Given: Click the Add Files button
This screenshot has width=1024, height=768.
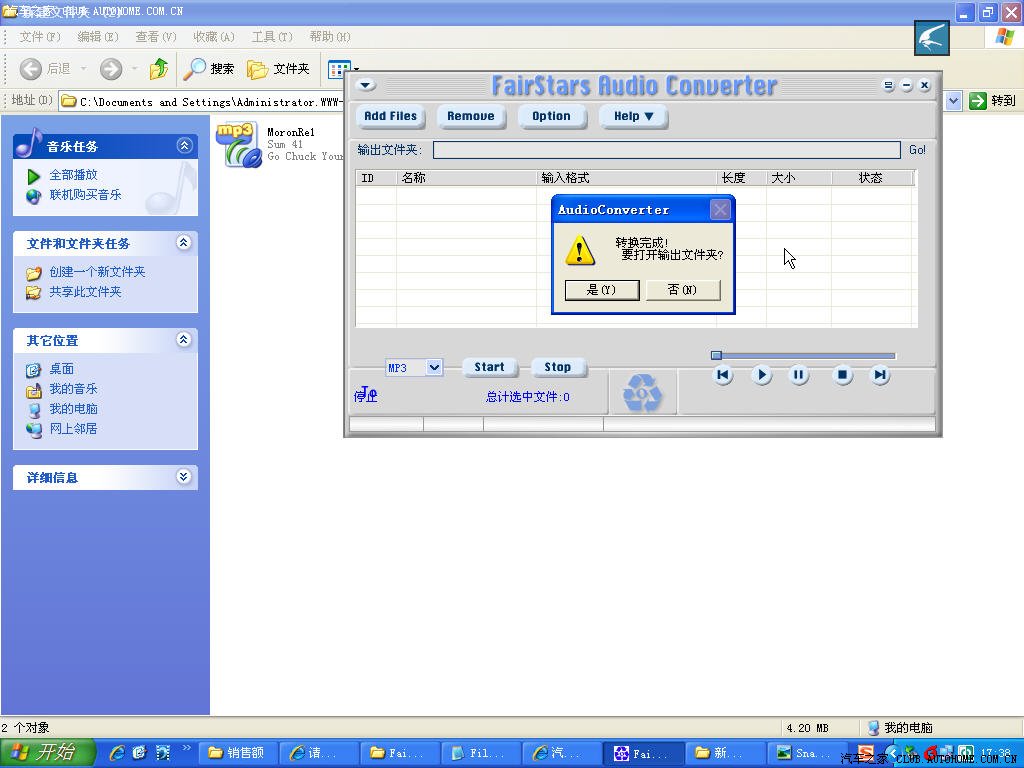Looking at the screenshot, I should (390, 116).
